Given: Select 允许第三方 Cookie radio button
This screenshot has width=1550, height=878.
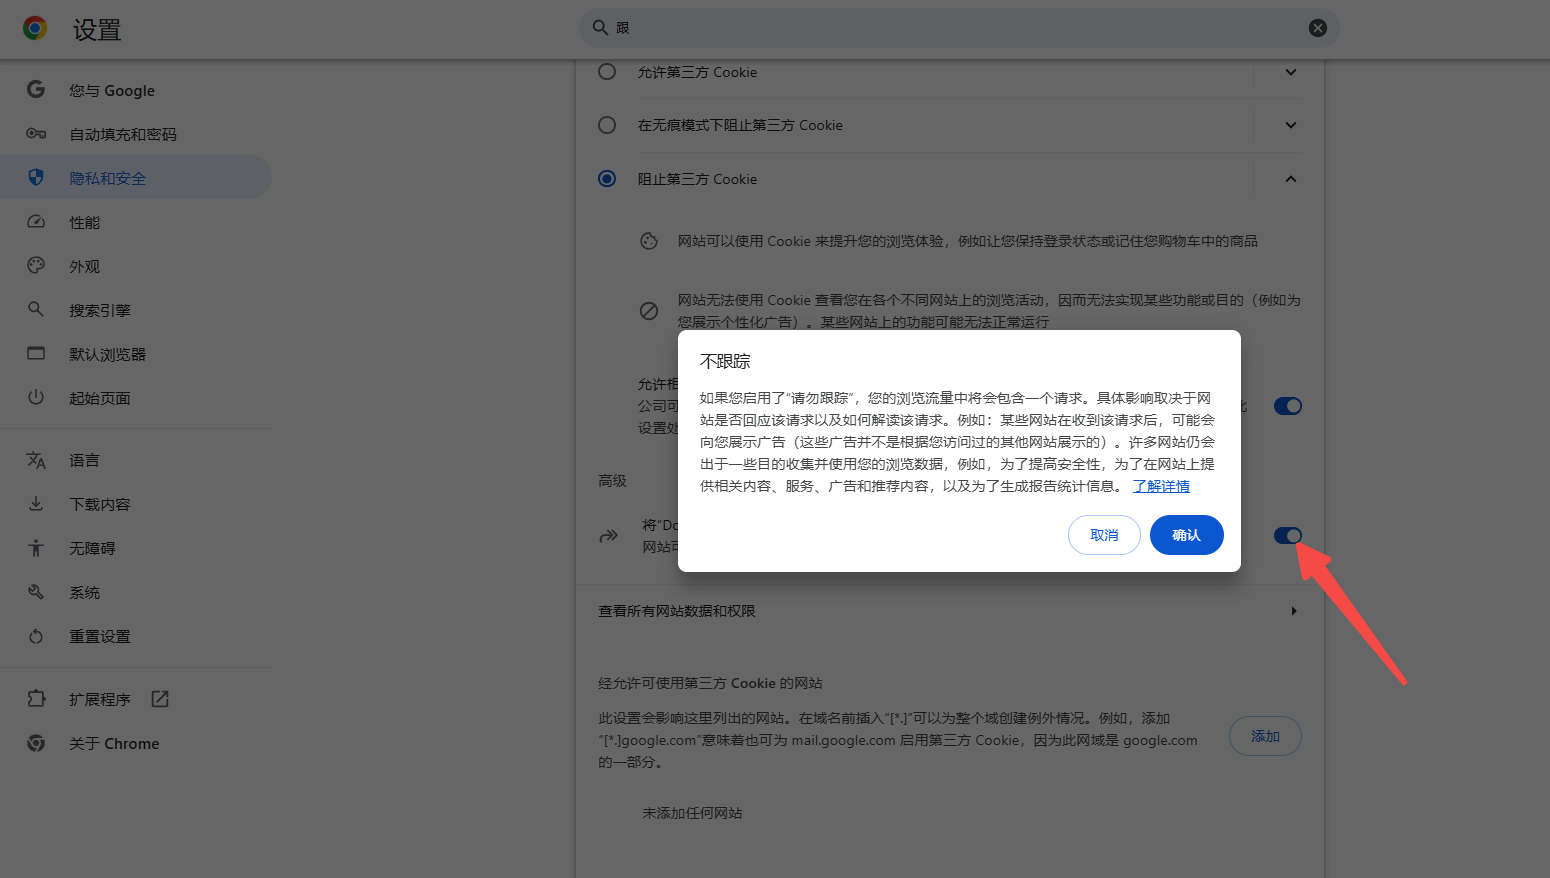Looking at the screenshot, I should pos(607,72).
